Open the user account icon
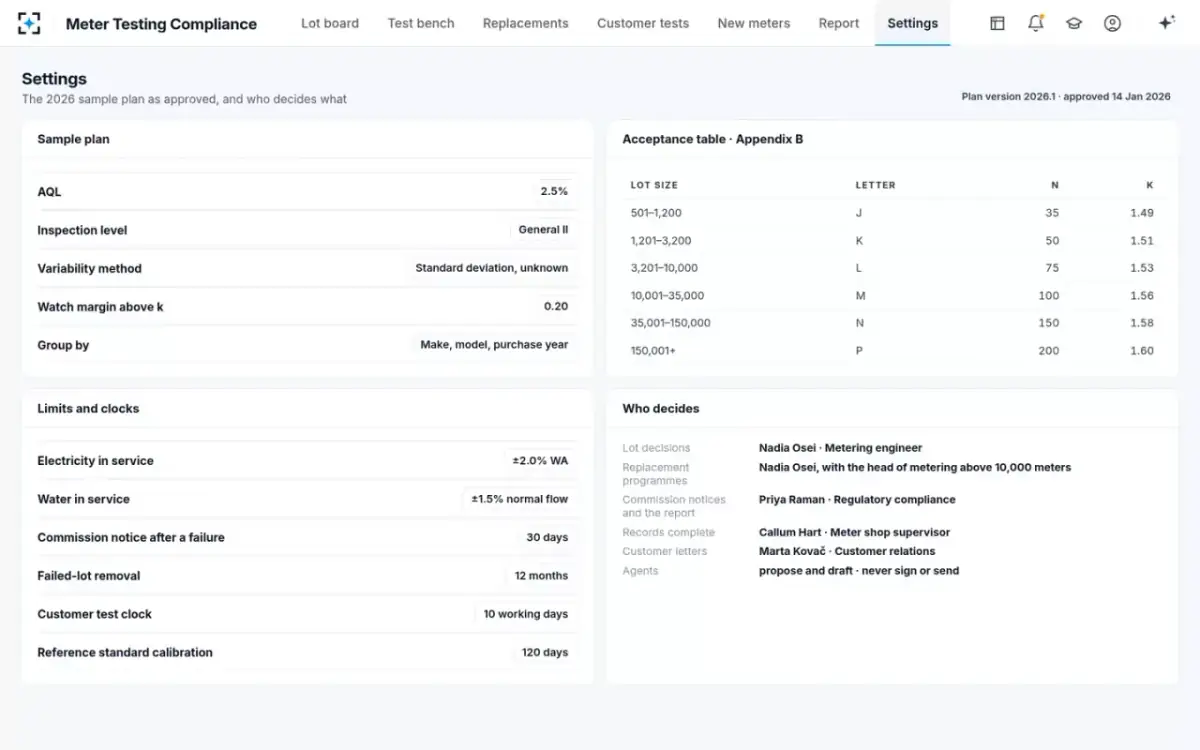The height and width of the screenshot is (750, 1200). (1112, 23)
